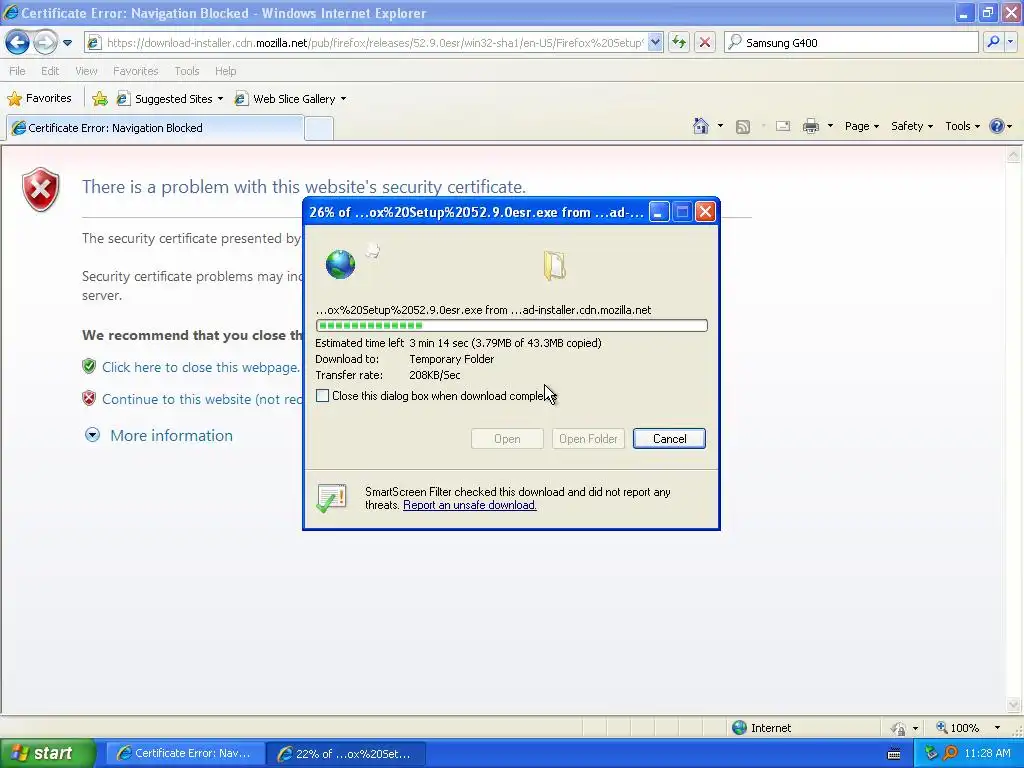The height and width of the screenshot is (768, 1024).
Task: Click the keyboard icon in taskbar
Action: (894, 754)
